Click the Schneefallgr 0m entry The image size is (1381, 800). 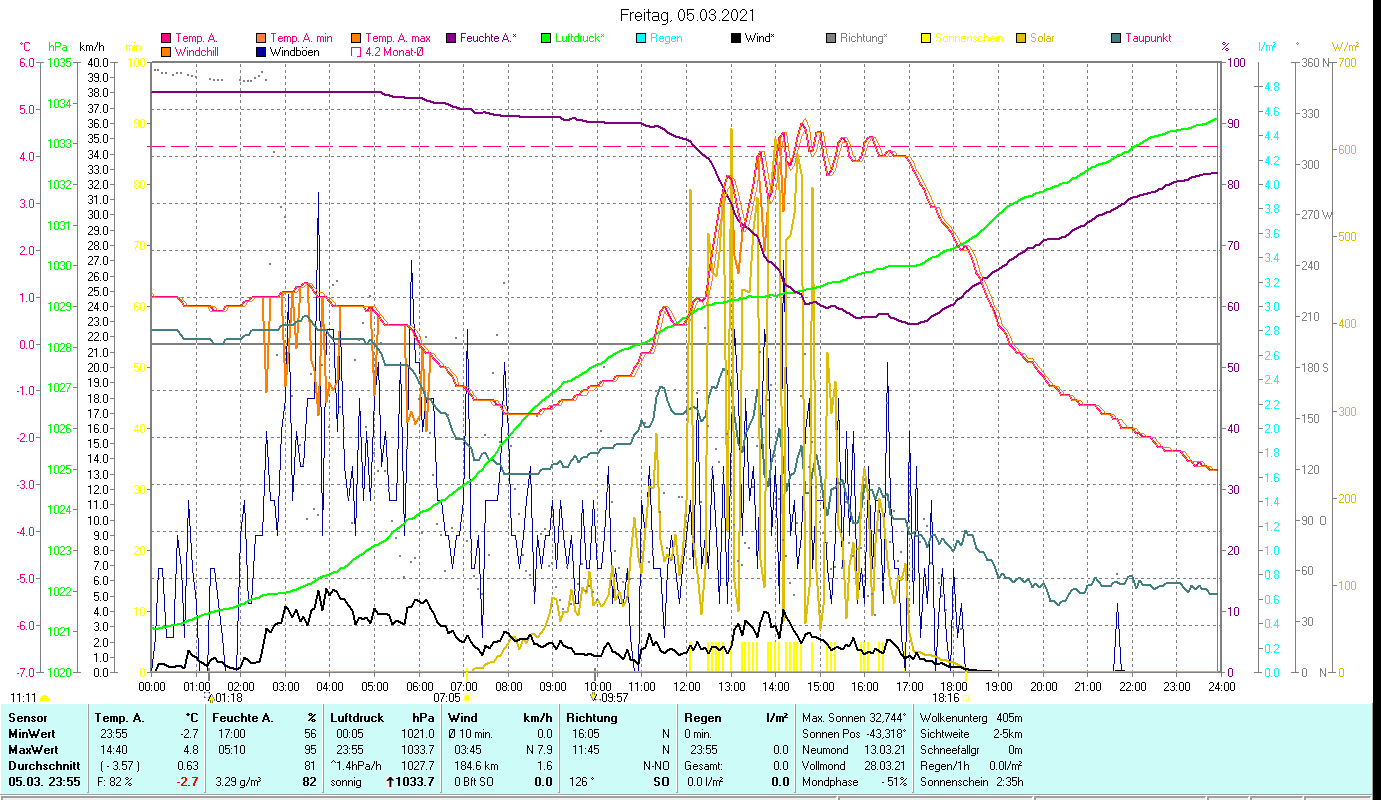coord(970,749)
